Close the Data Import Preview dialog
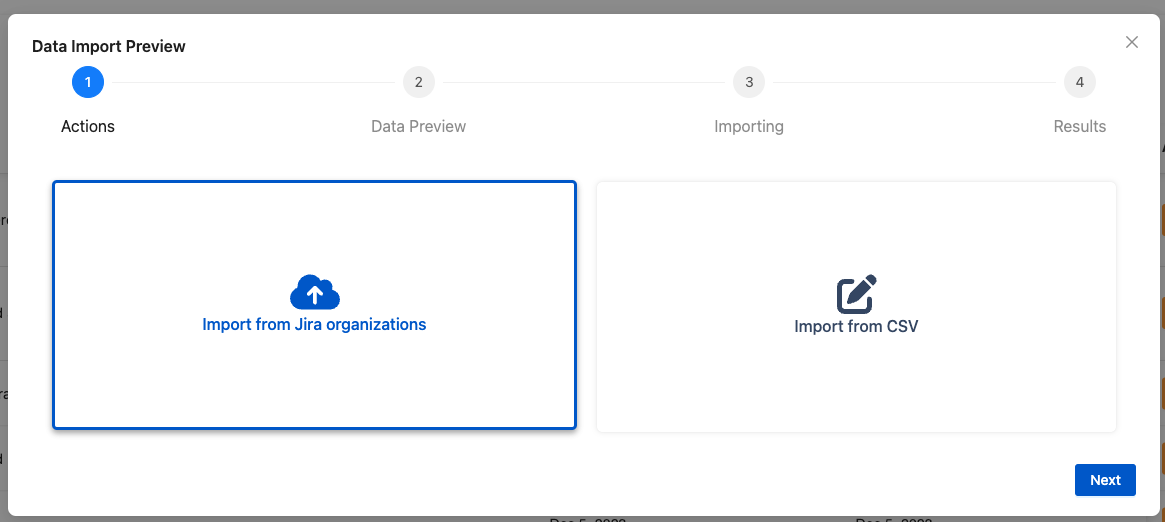Image resolution: width=1165 pixels, height=522 pixels. pos(1132,42)
